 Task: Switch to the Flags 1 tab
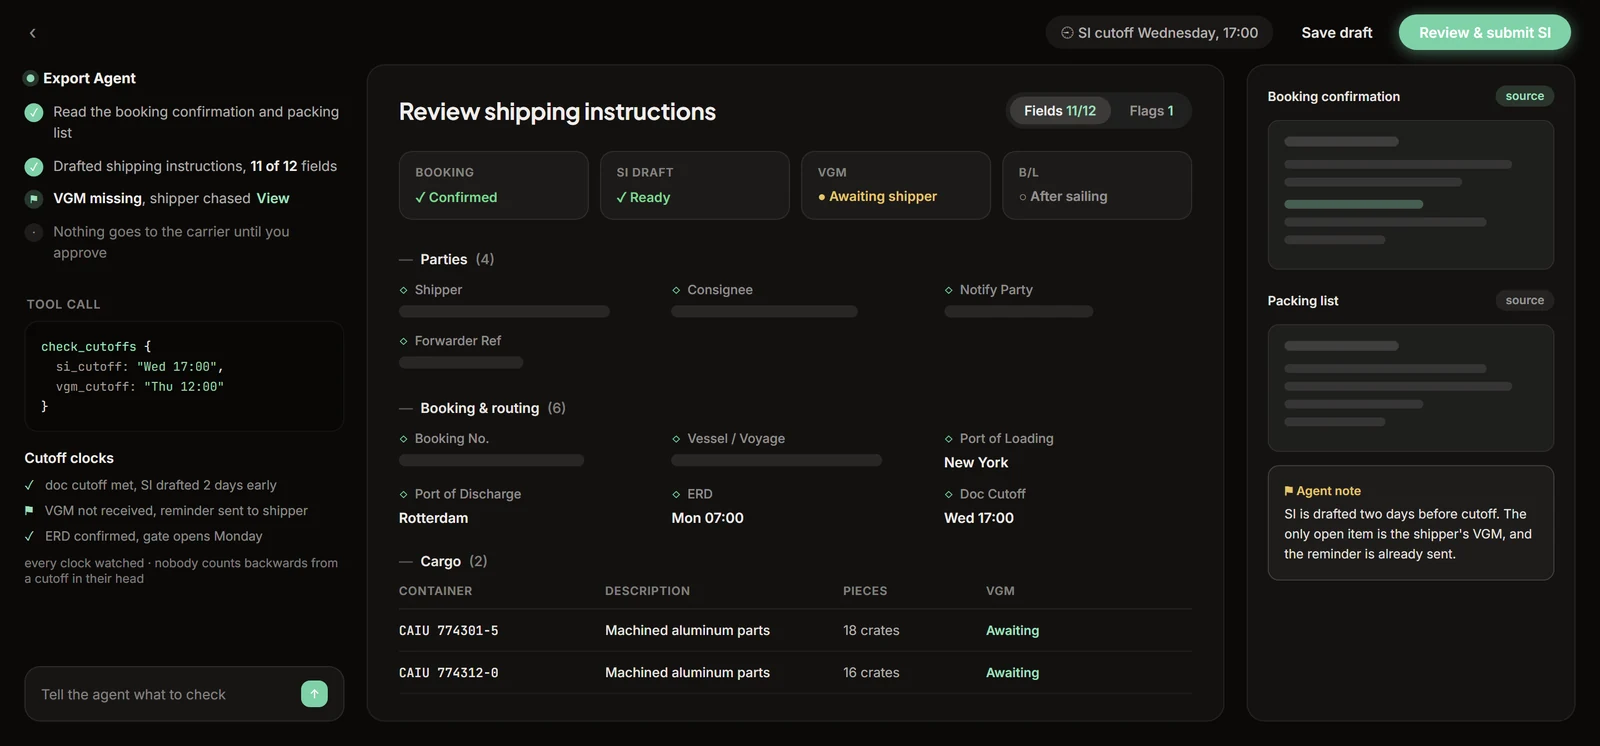[1151, 111]
